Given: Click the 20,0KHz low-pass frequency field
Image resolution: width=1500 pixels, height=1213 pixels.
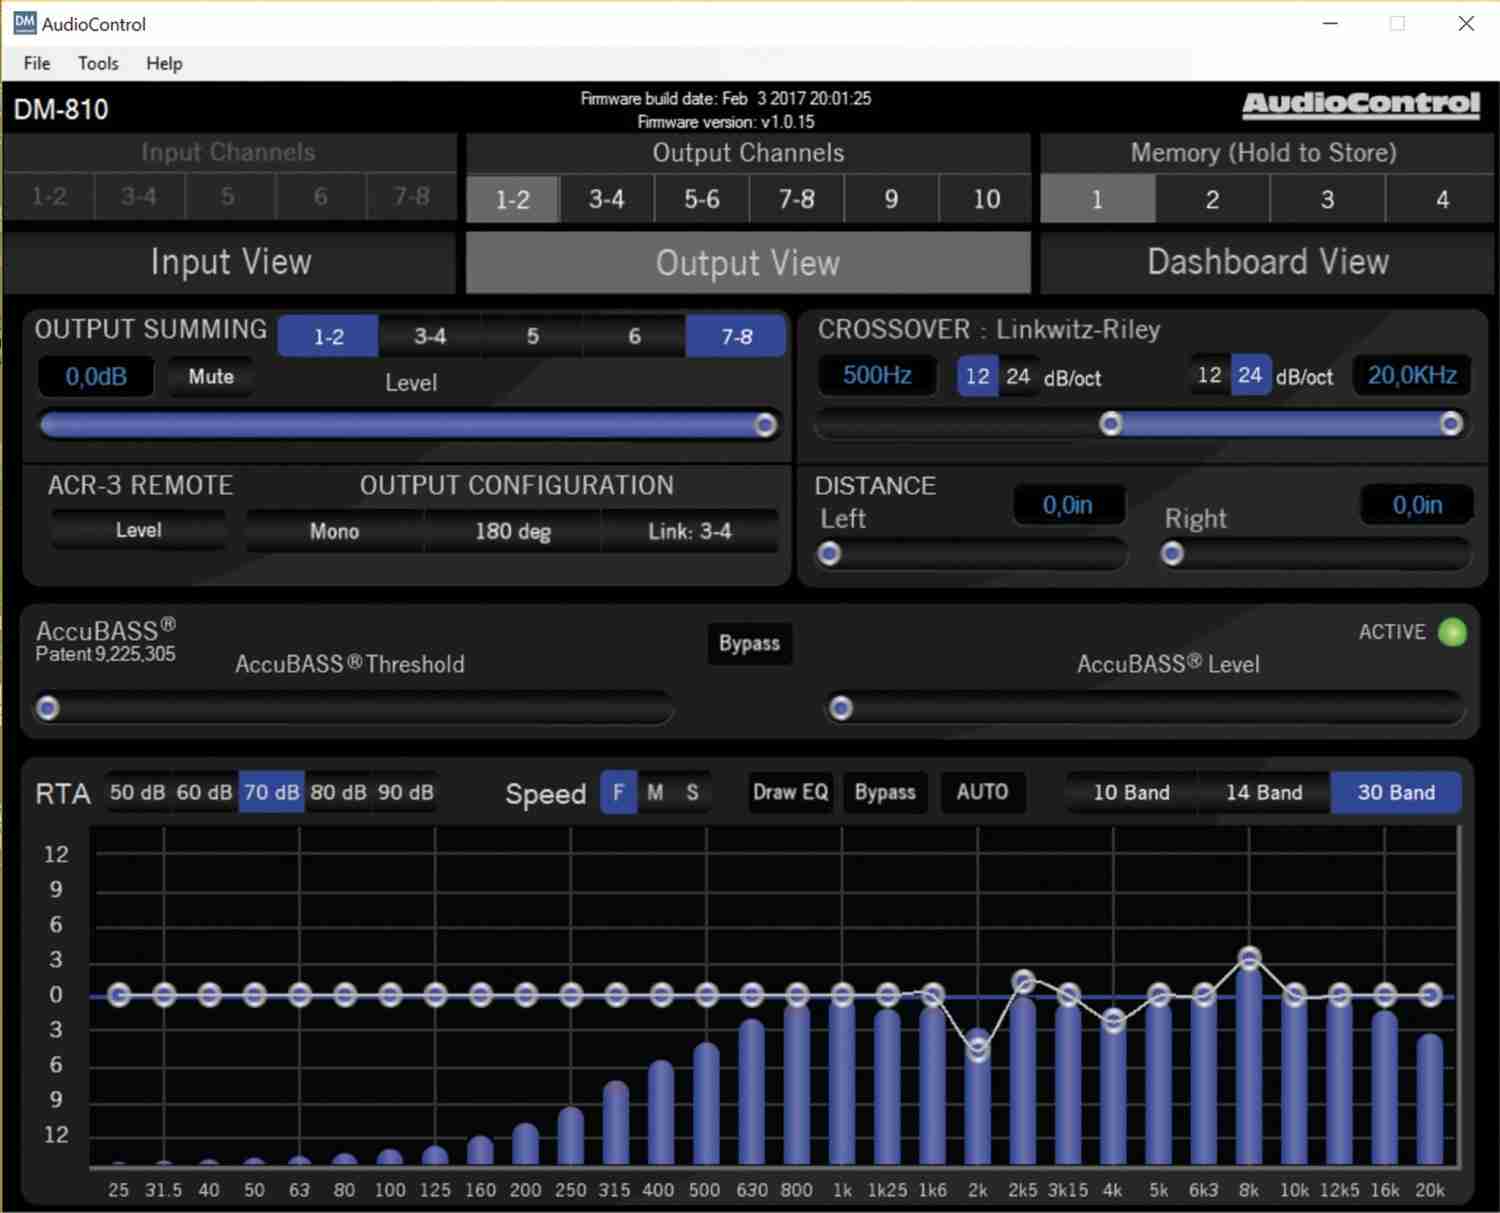Looking at the screenshot, I should 1412,375.
